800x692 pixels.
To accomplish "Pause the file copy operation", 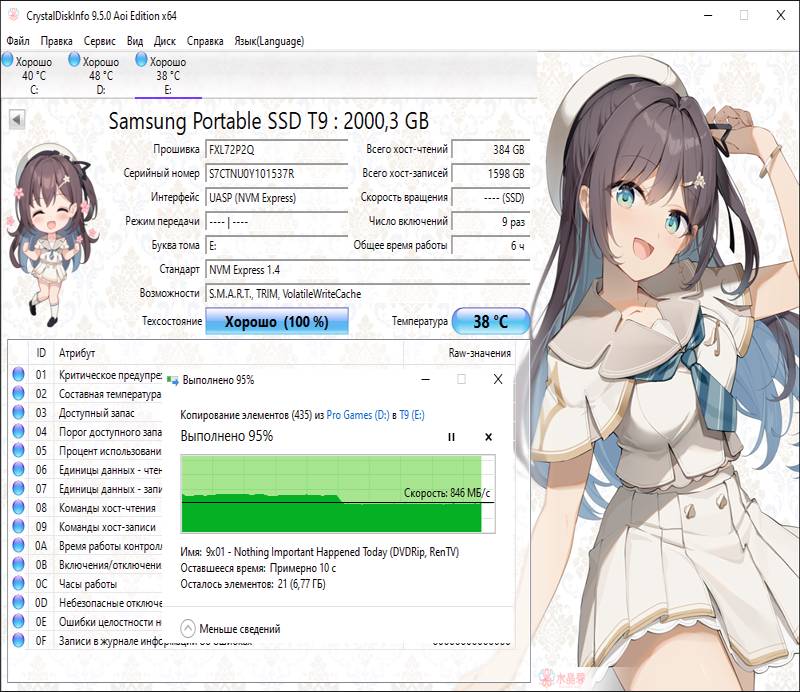I will pos(451,437).
